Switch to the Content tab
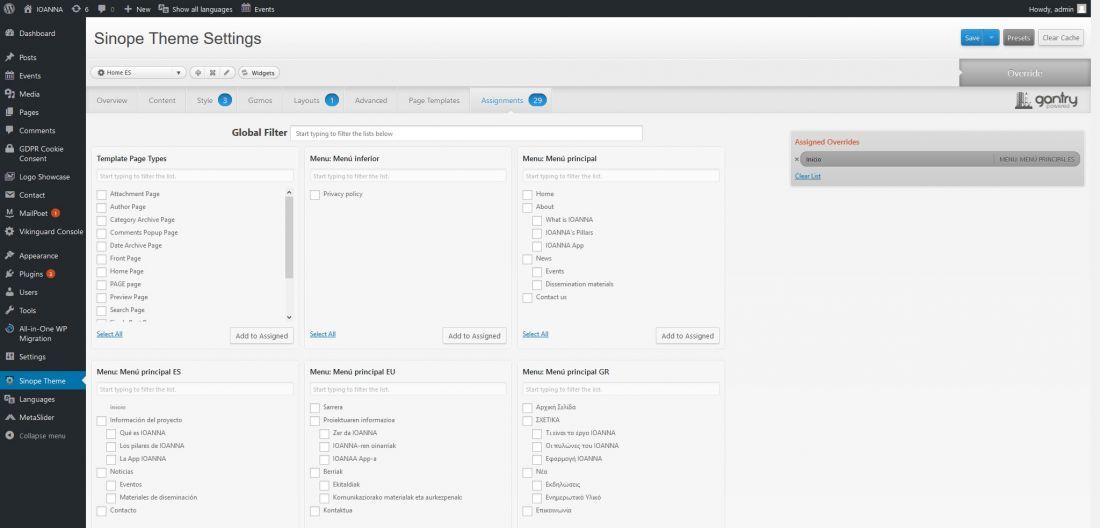This screenshot has width=1100, height=528. click(162, 100)
